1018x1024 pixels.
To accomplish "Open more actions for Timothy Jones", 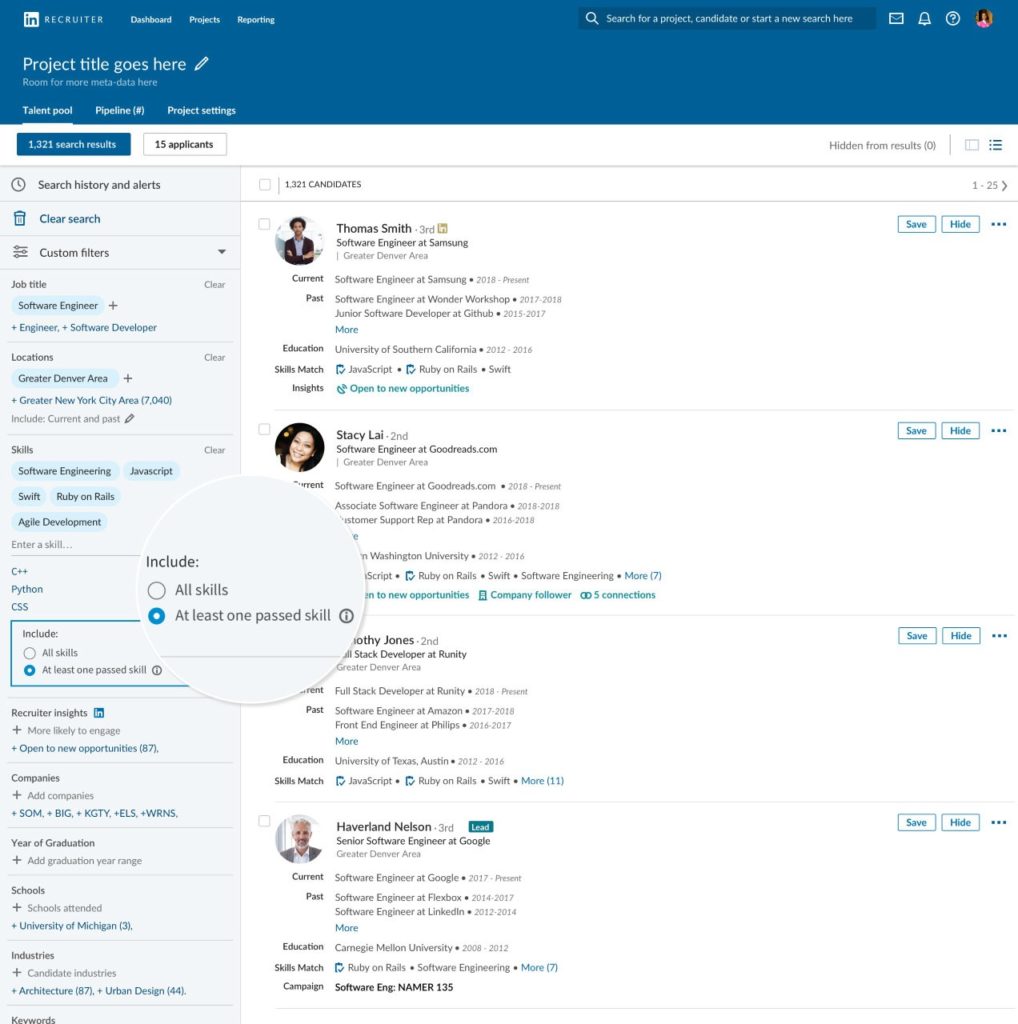I will 999,635.
